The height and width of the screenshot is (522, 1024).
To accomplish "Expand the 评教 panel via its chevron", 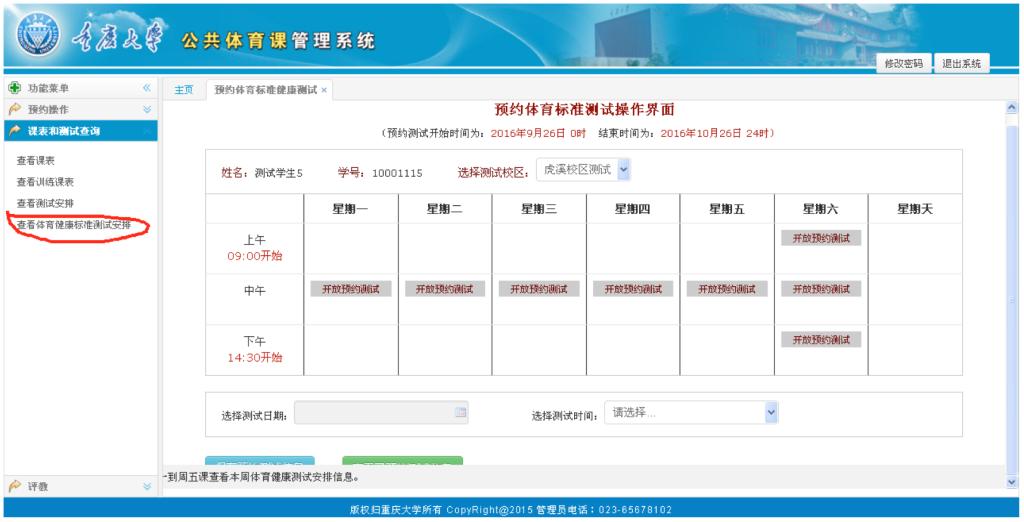I will tap(147, 486).
